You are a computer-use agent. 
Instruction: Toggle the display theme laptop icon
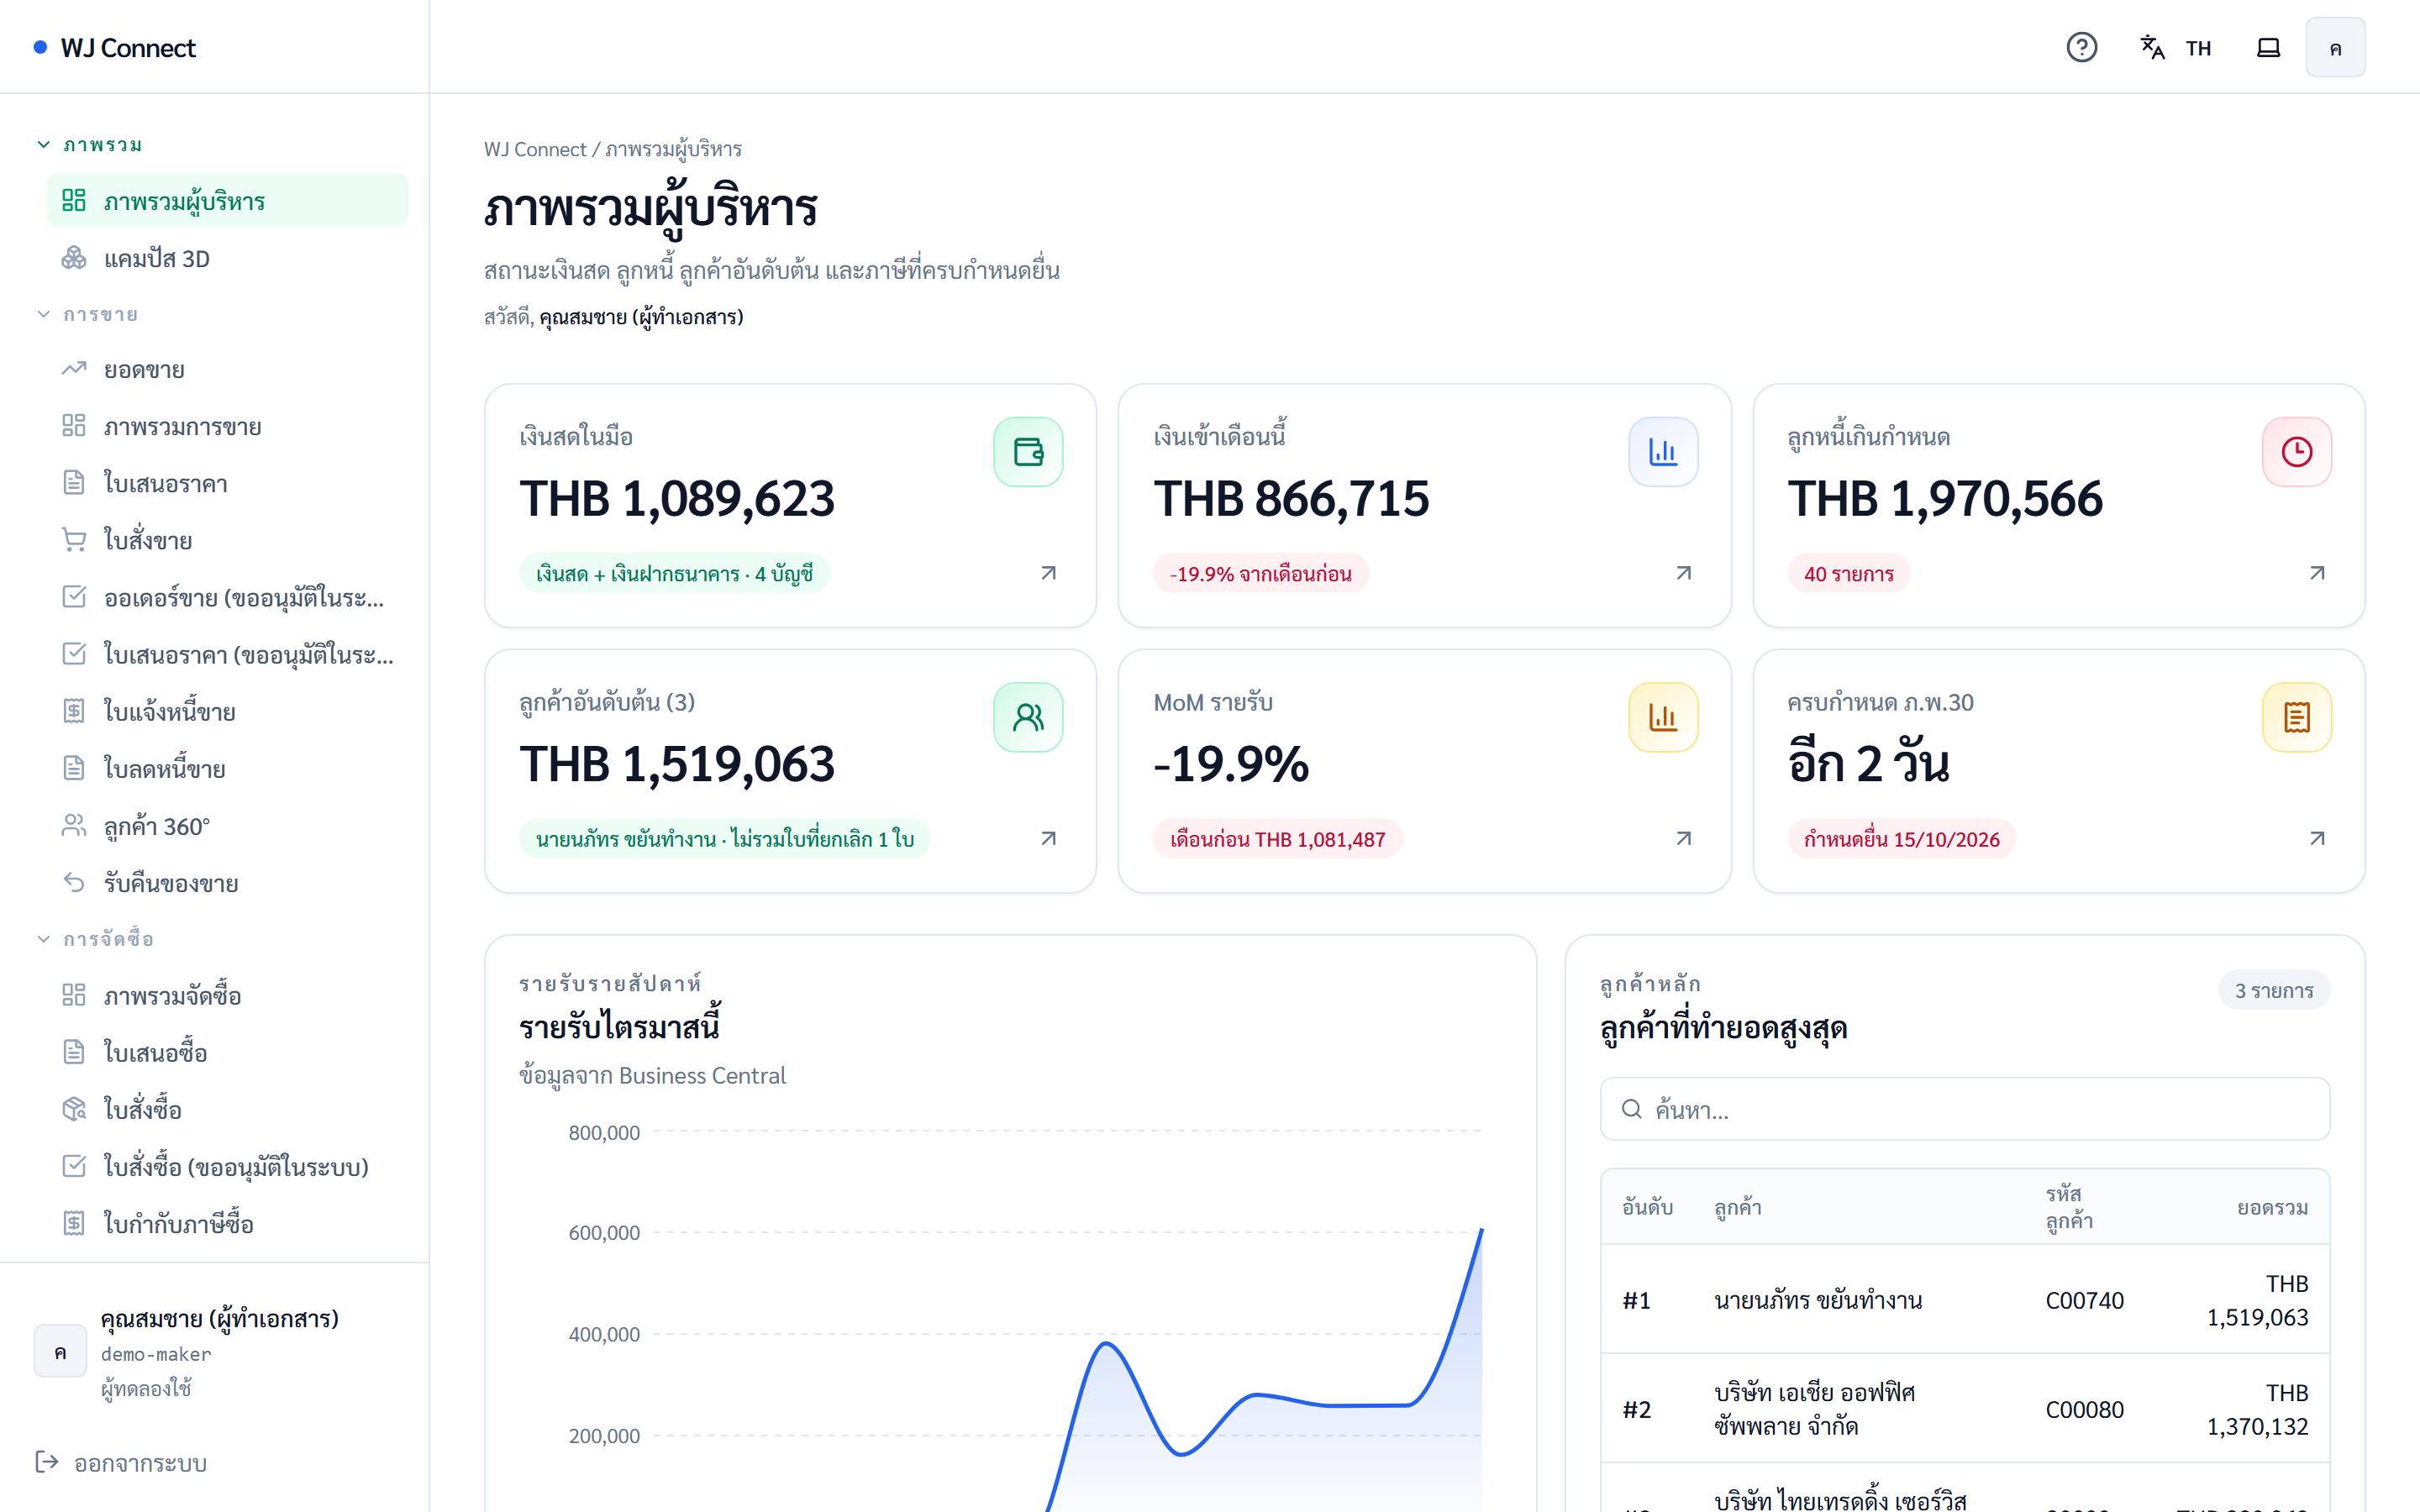point(2268,47)
